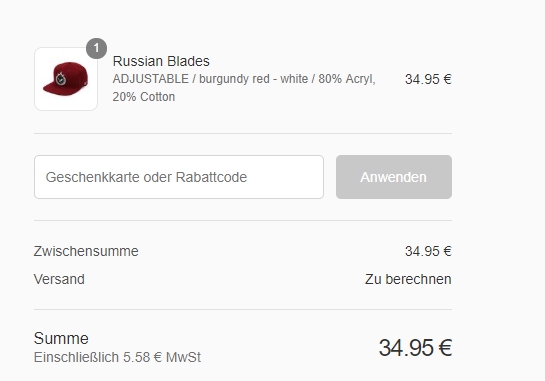The image size is (545, 381).
Task: Click the Summe label
Action: [61, 338]
